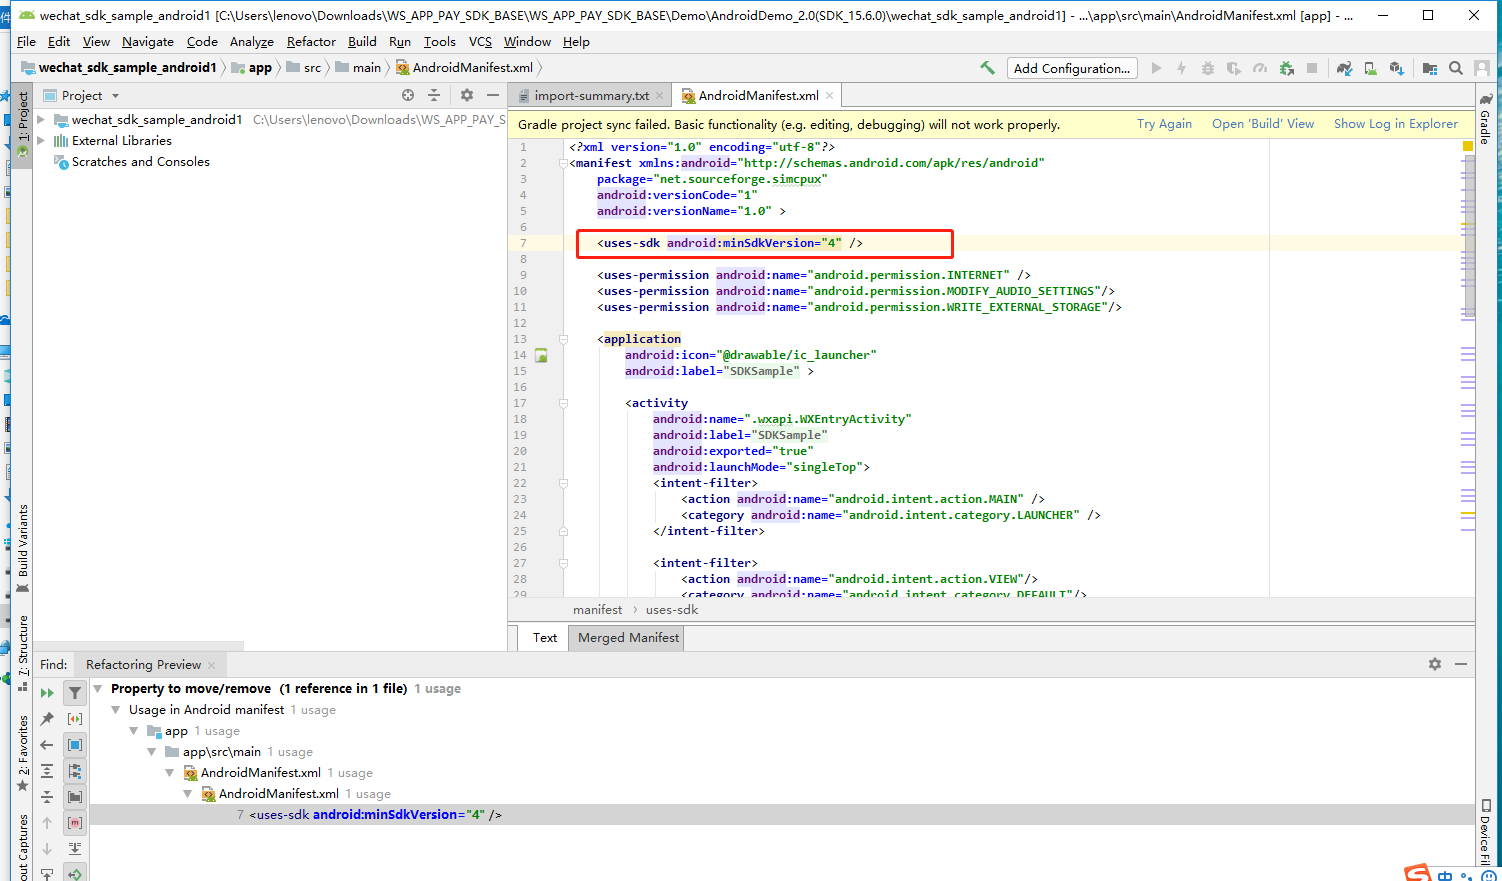
Task: Hide the Project panel with minus icon
Action: click(493, 95)
